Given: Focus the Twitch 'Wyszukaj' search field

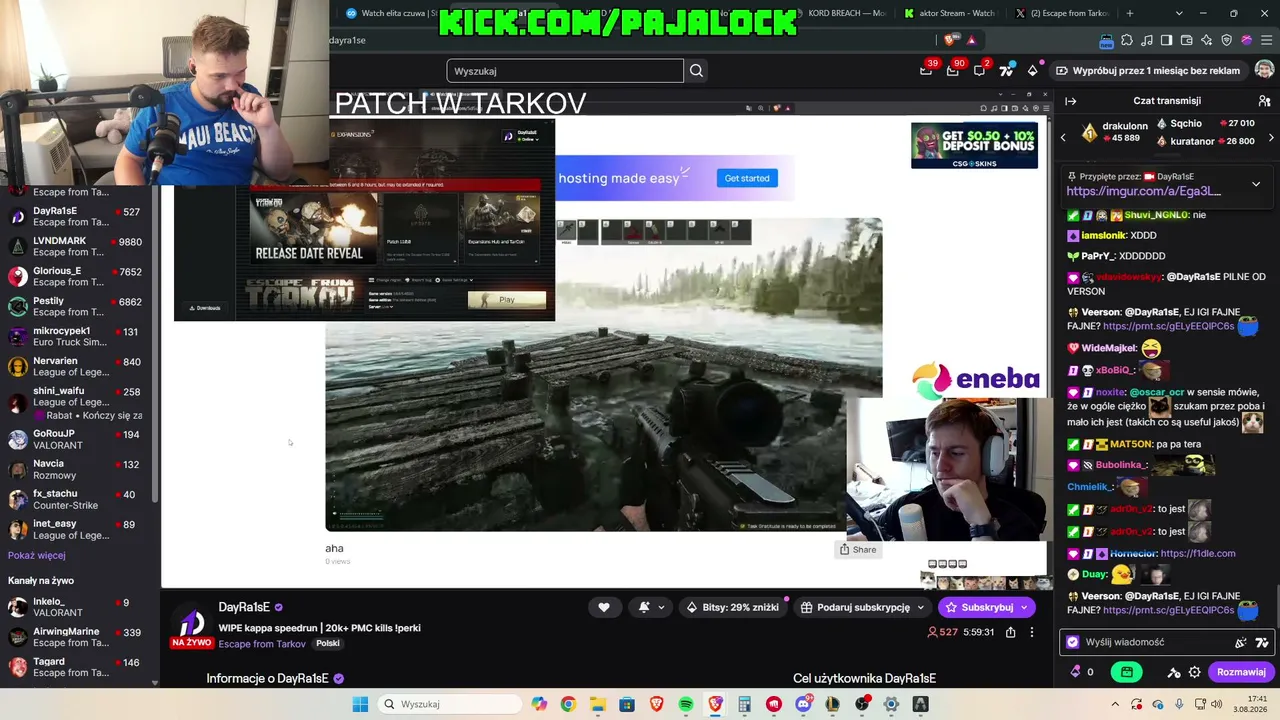Looking at the screenshot, I should [565, 71].
